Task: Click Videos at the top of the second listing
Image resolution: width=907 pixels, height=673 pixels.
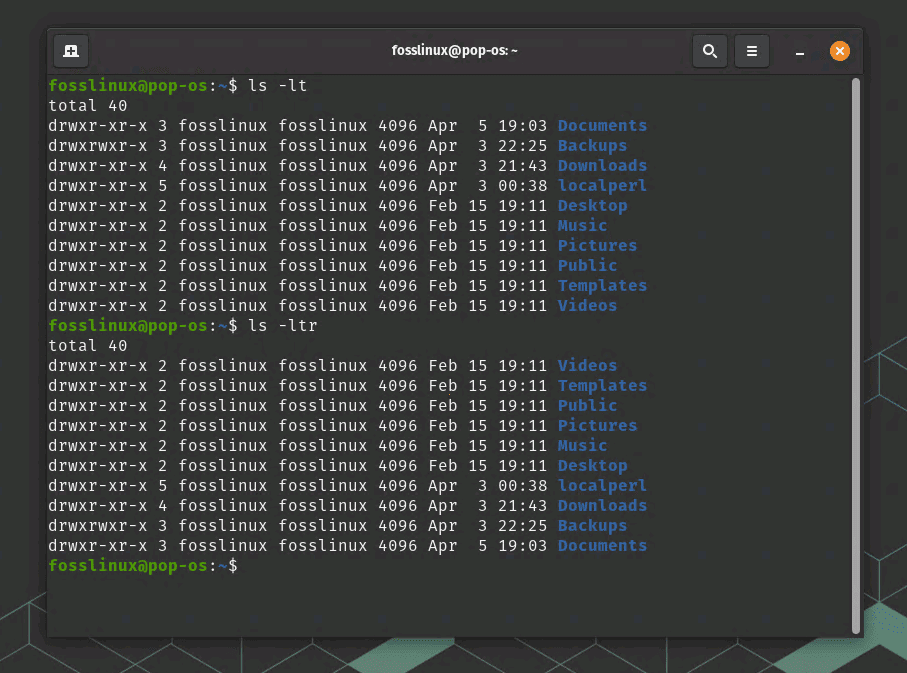Action: pos(587,366)
